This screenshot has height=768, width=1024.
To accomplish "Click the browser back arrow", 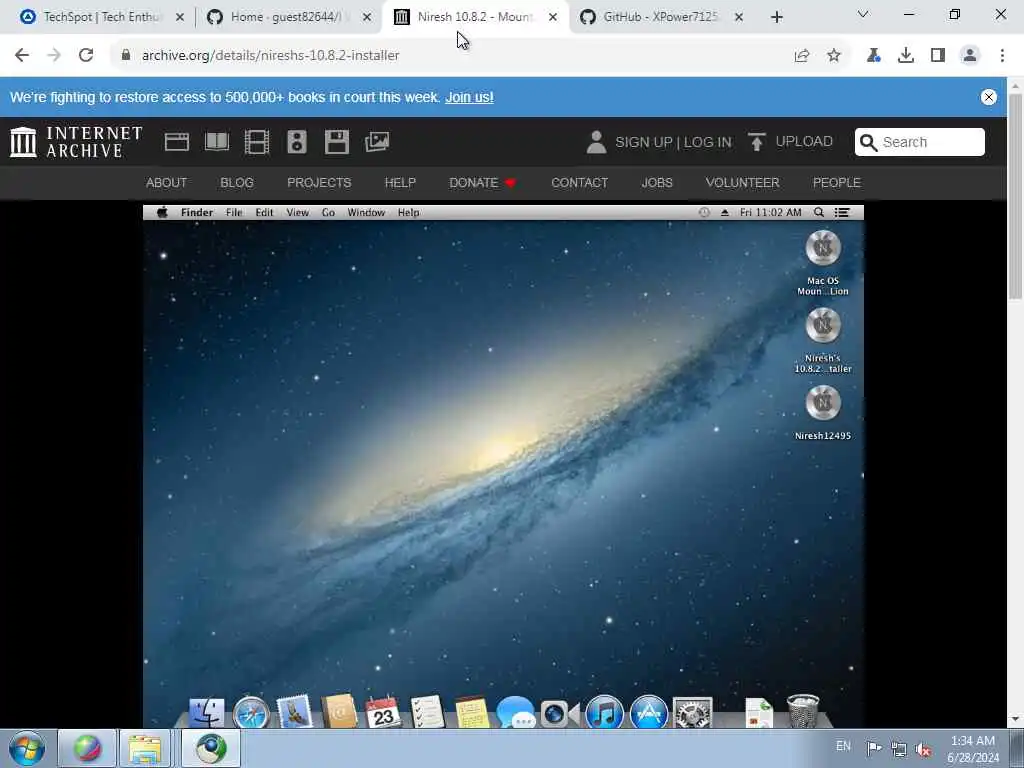I will click(22, 55).
